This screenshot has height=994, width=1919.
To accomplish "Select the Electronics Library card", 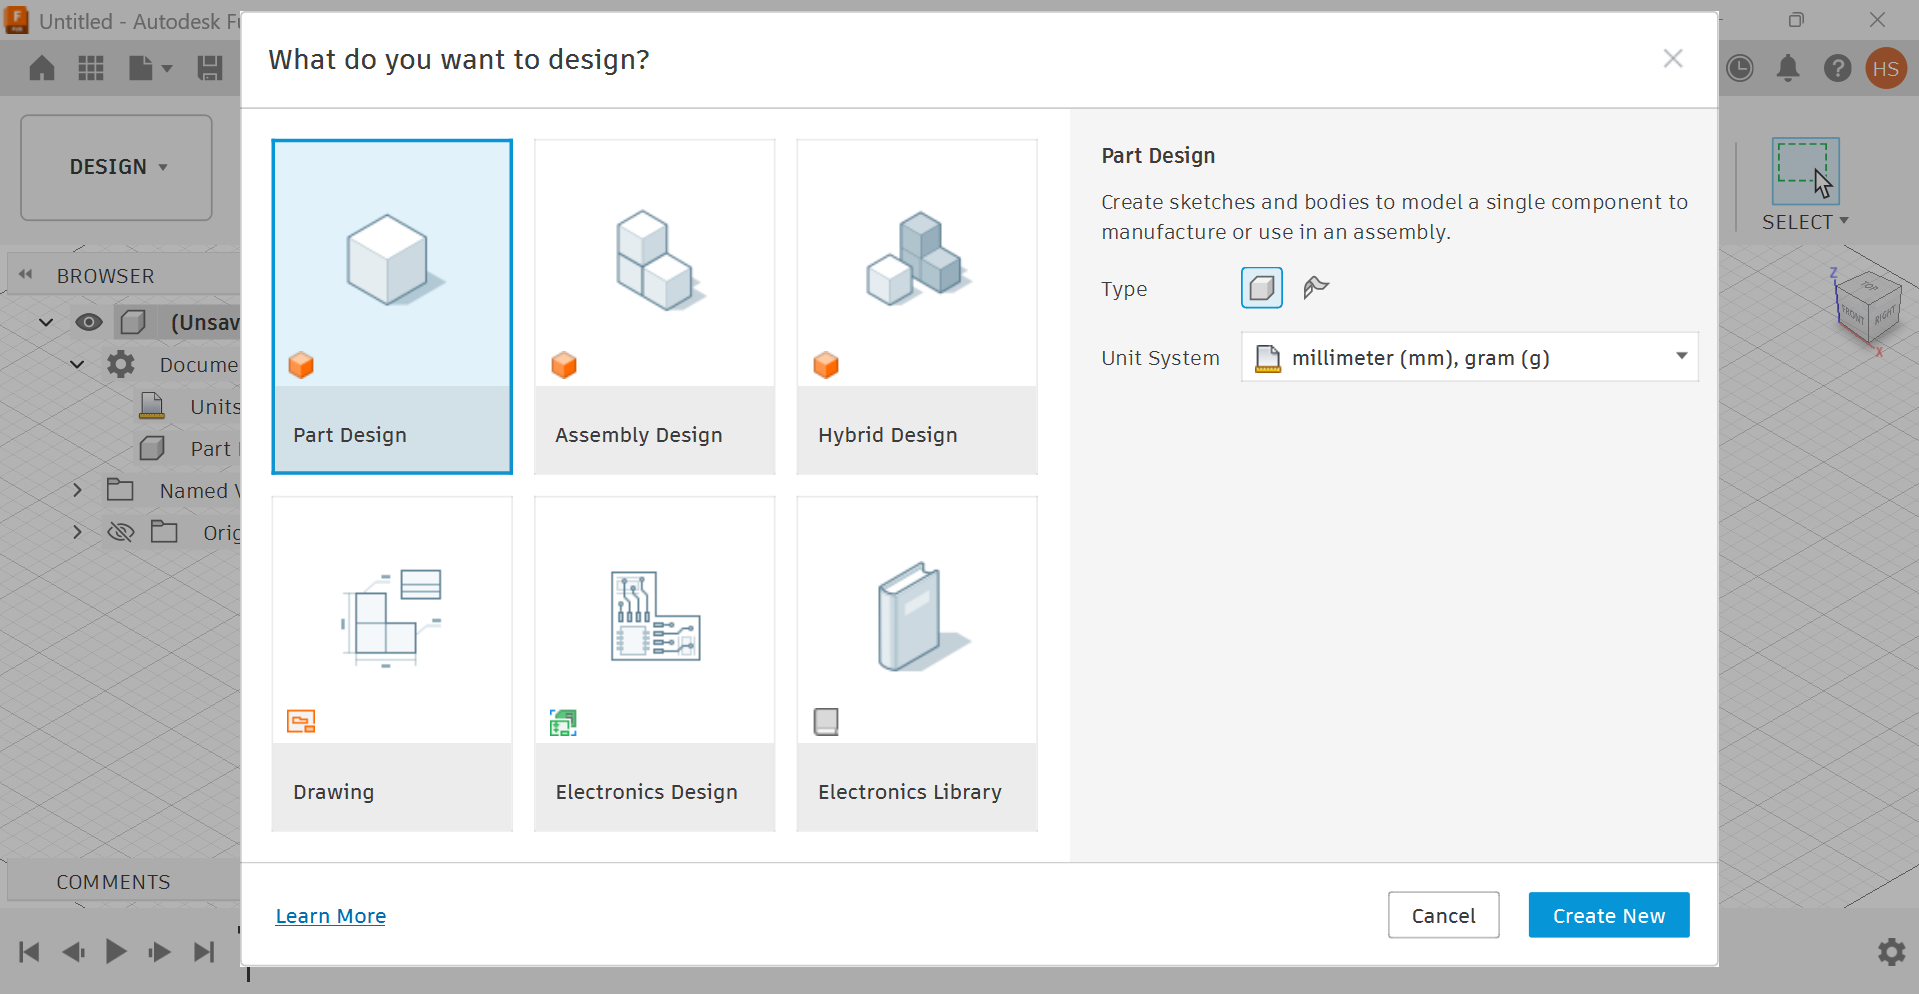I will coord(917,664).
